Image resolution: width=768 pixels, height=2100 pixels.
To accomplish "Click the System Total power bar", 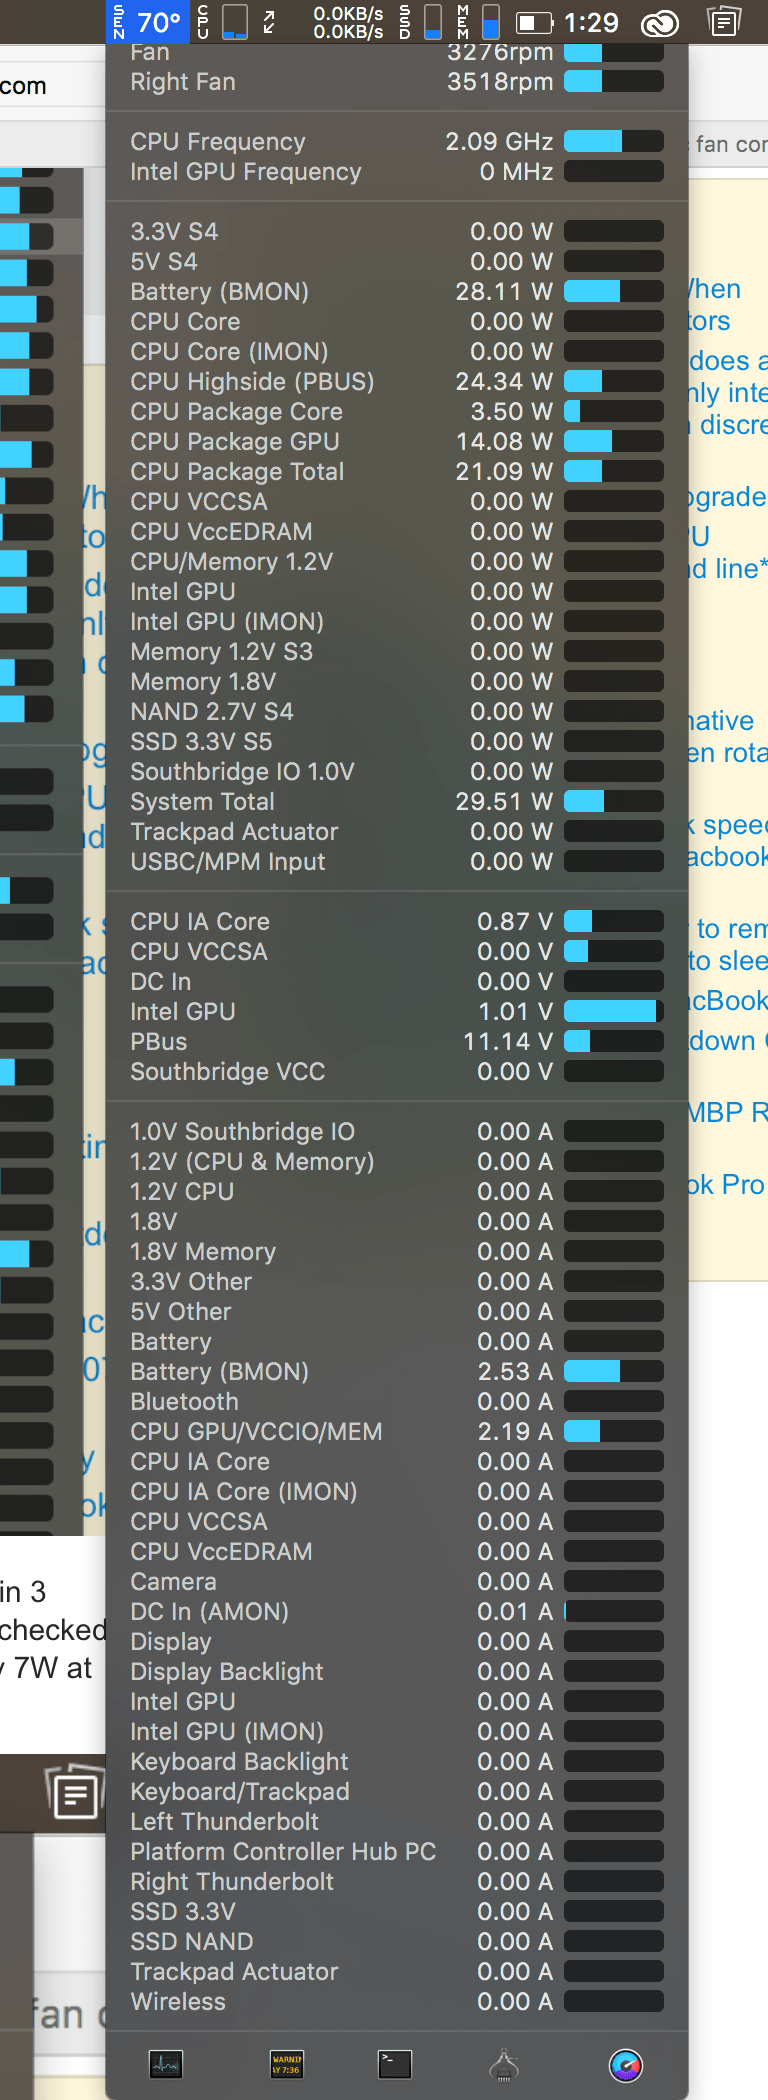I will [x=613, y=800].
